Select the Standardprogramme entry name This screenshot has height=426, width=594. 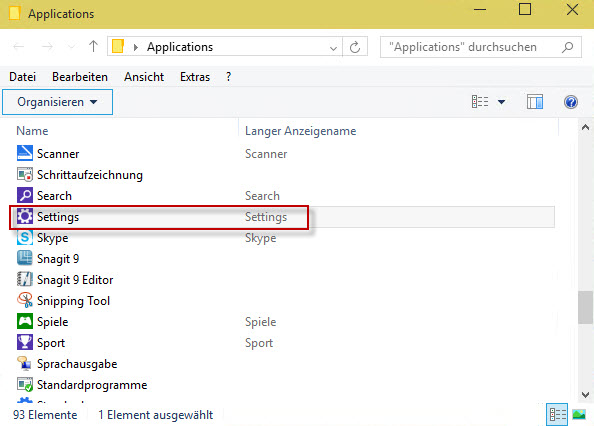click(x=92, y=385)
